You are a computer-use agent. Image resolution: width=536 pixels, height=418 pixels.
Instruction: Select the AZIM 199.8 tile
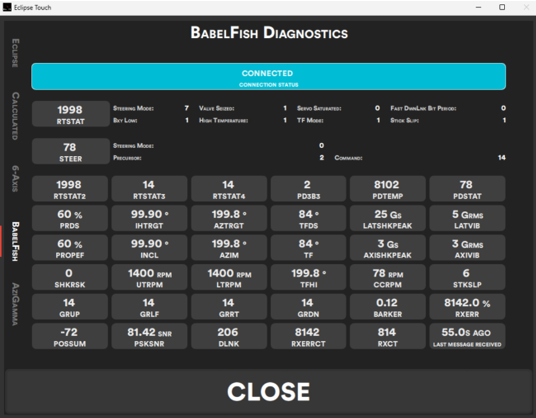[229, 248]
